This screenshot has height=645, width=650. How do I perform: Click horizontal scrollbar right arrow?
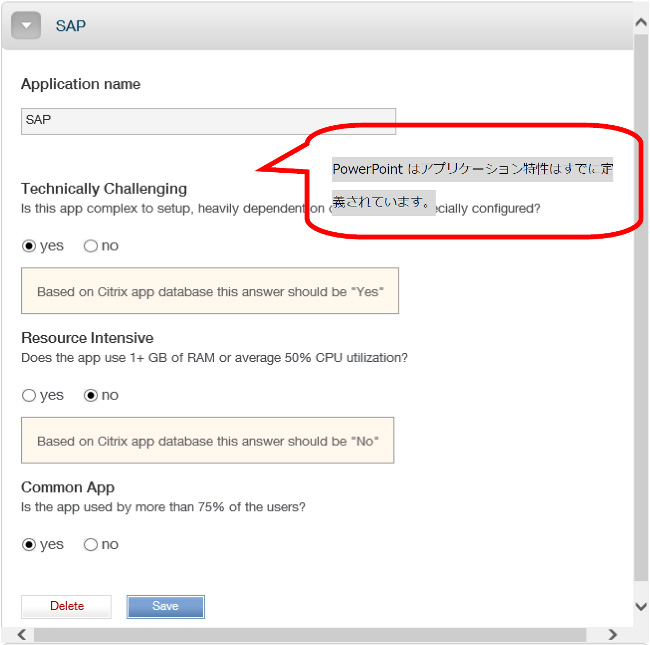click(612, 635)
